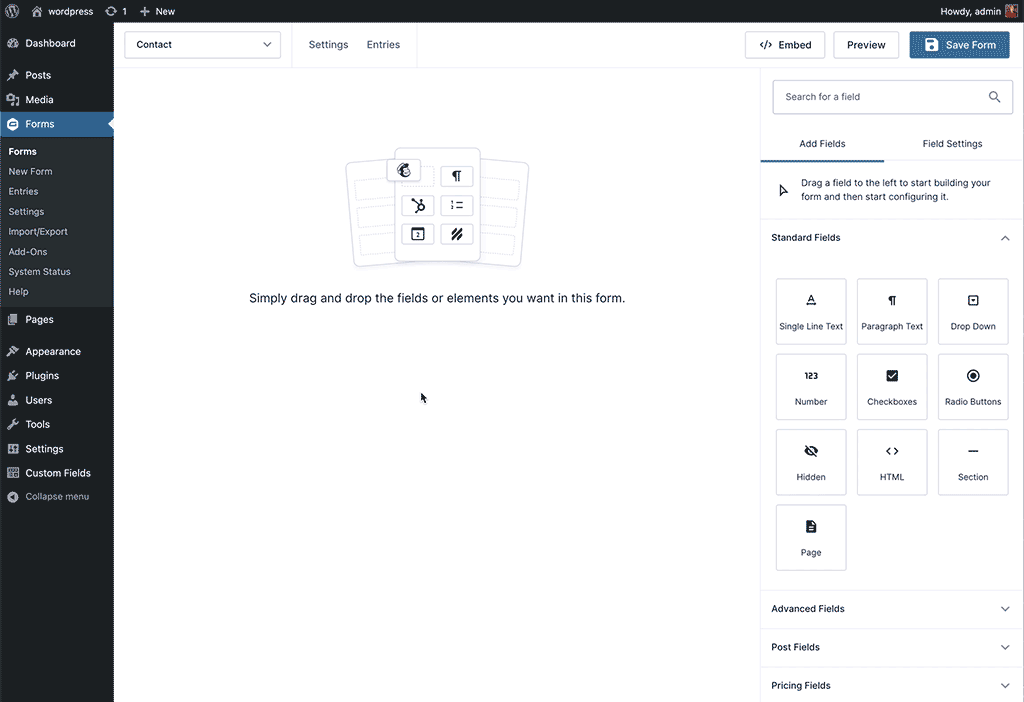Add a Number field
The image size is (1024, 702).
[x=810, y=387]
